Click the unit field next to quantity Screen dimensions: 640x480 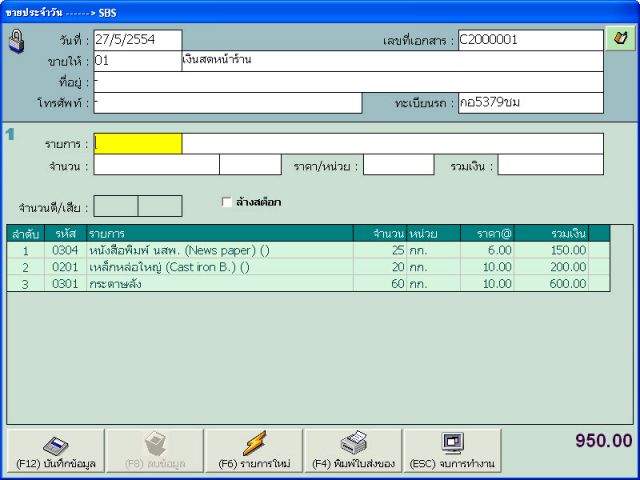pos(250,165)
